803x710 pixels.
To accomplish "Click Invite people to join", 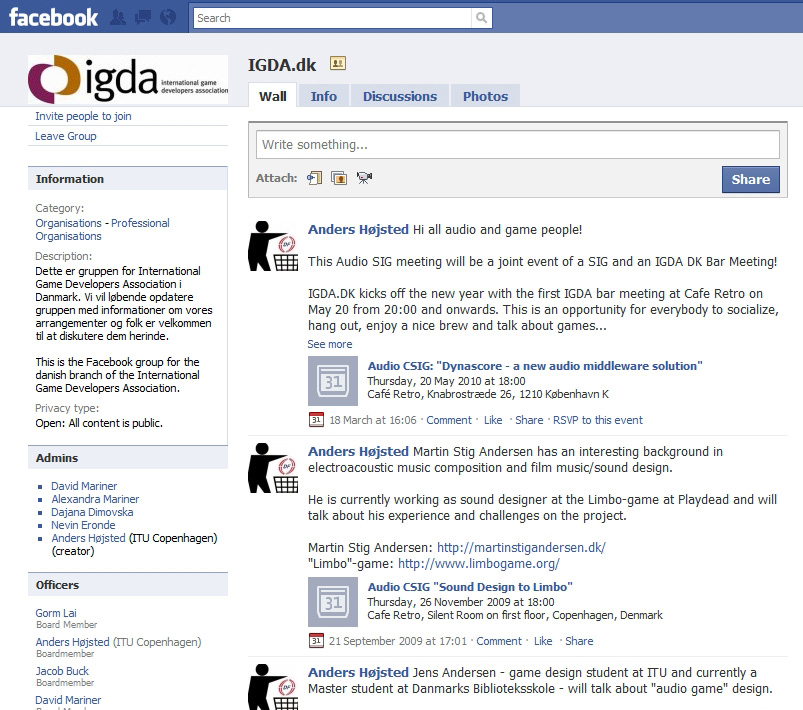I will (x=83, y=116).
